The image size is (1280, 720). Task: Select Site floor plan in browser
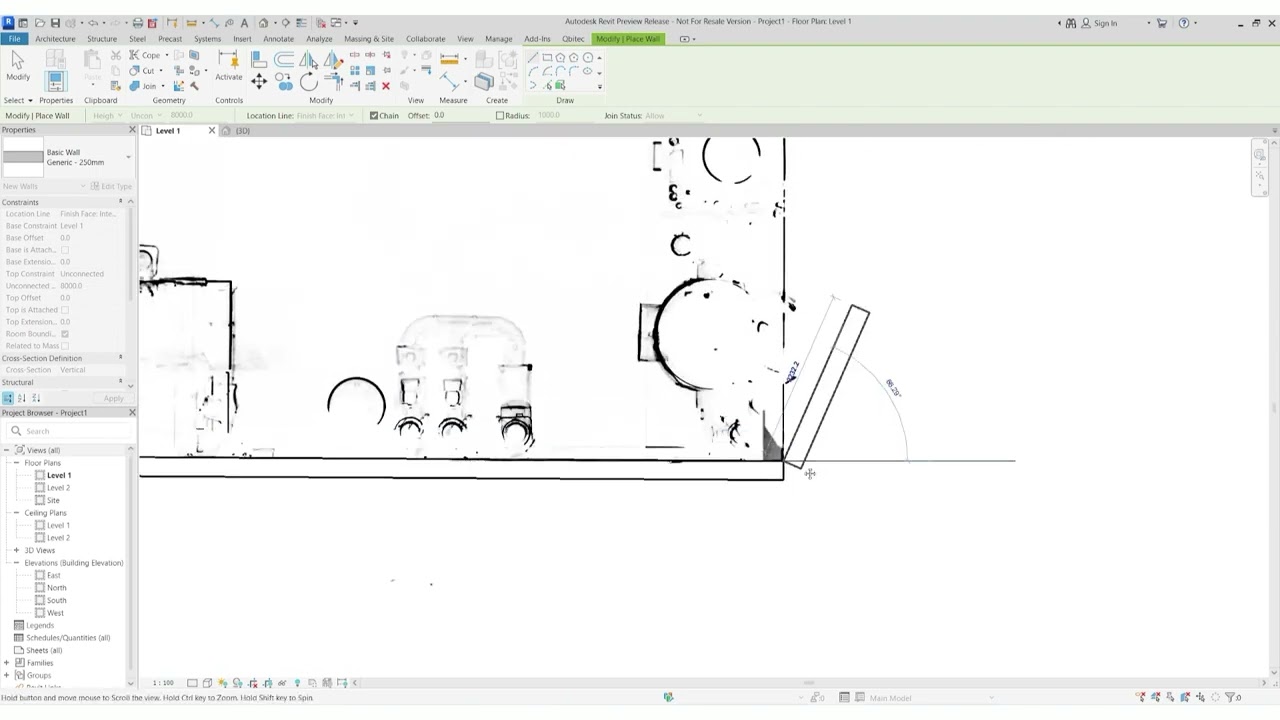click(53, 500)
